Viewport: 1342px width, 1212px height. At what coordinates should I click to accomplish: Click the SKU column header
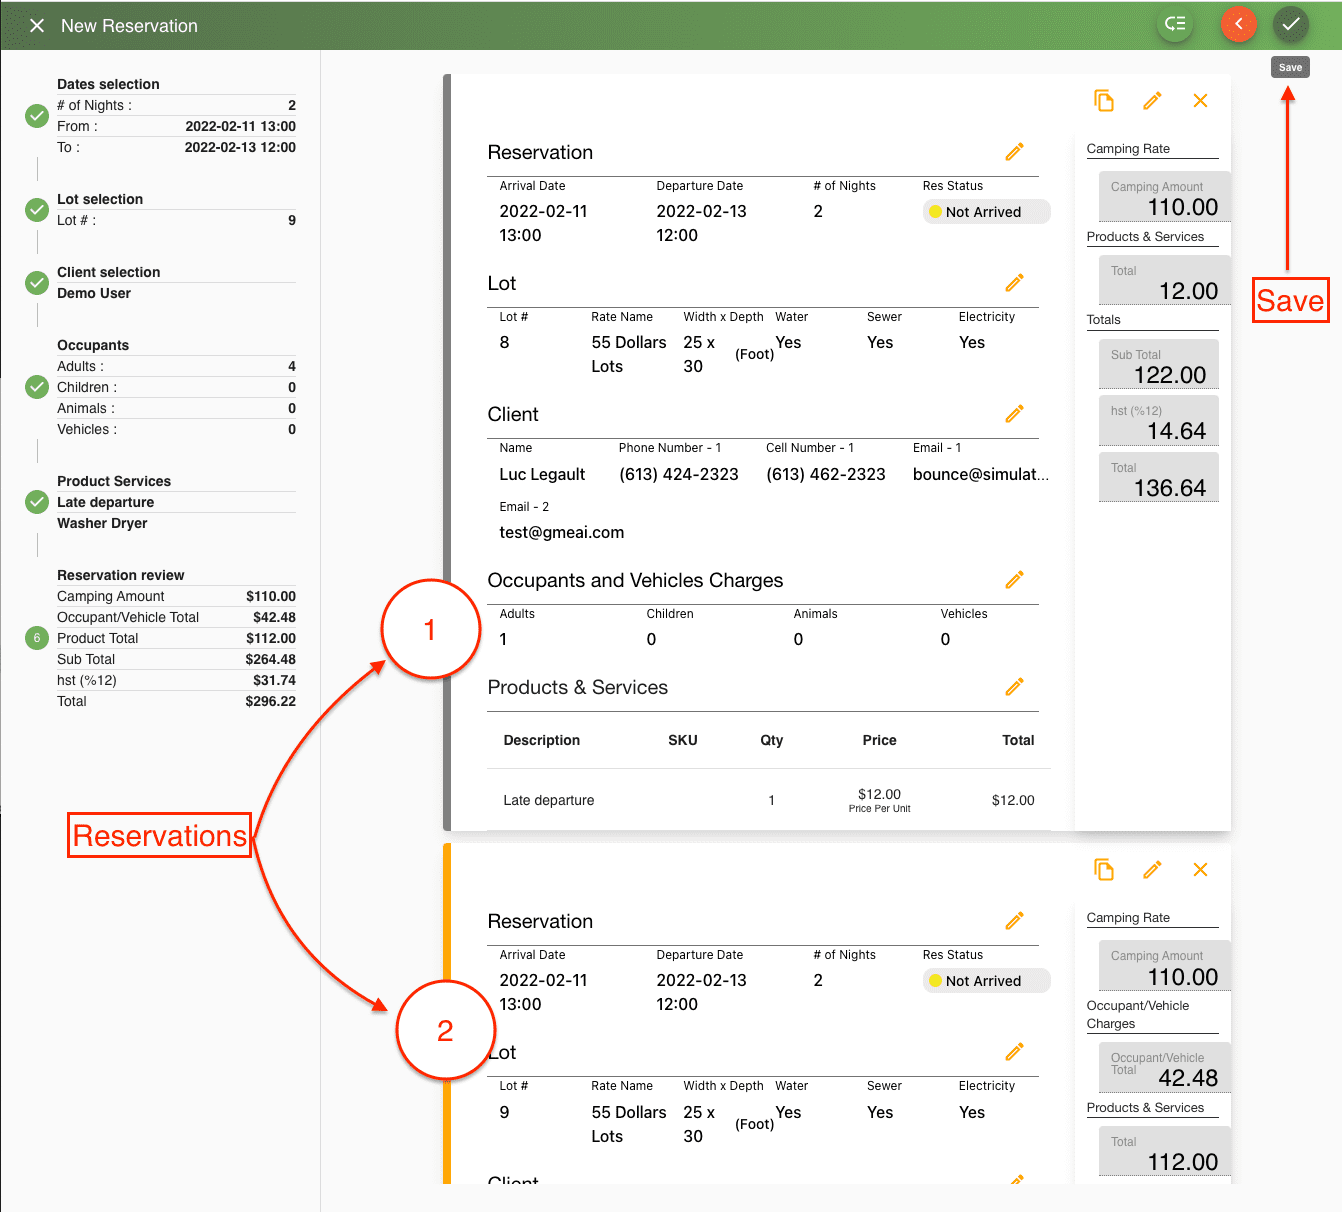(682, 740)
